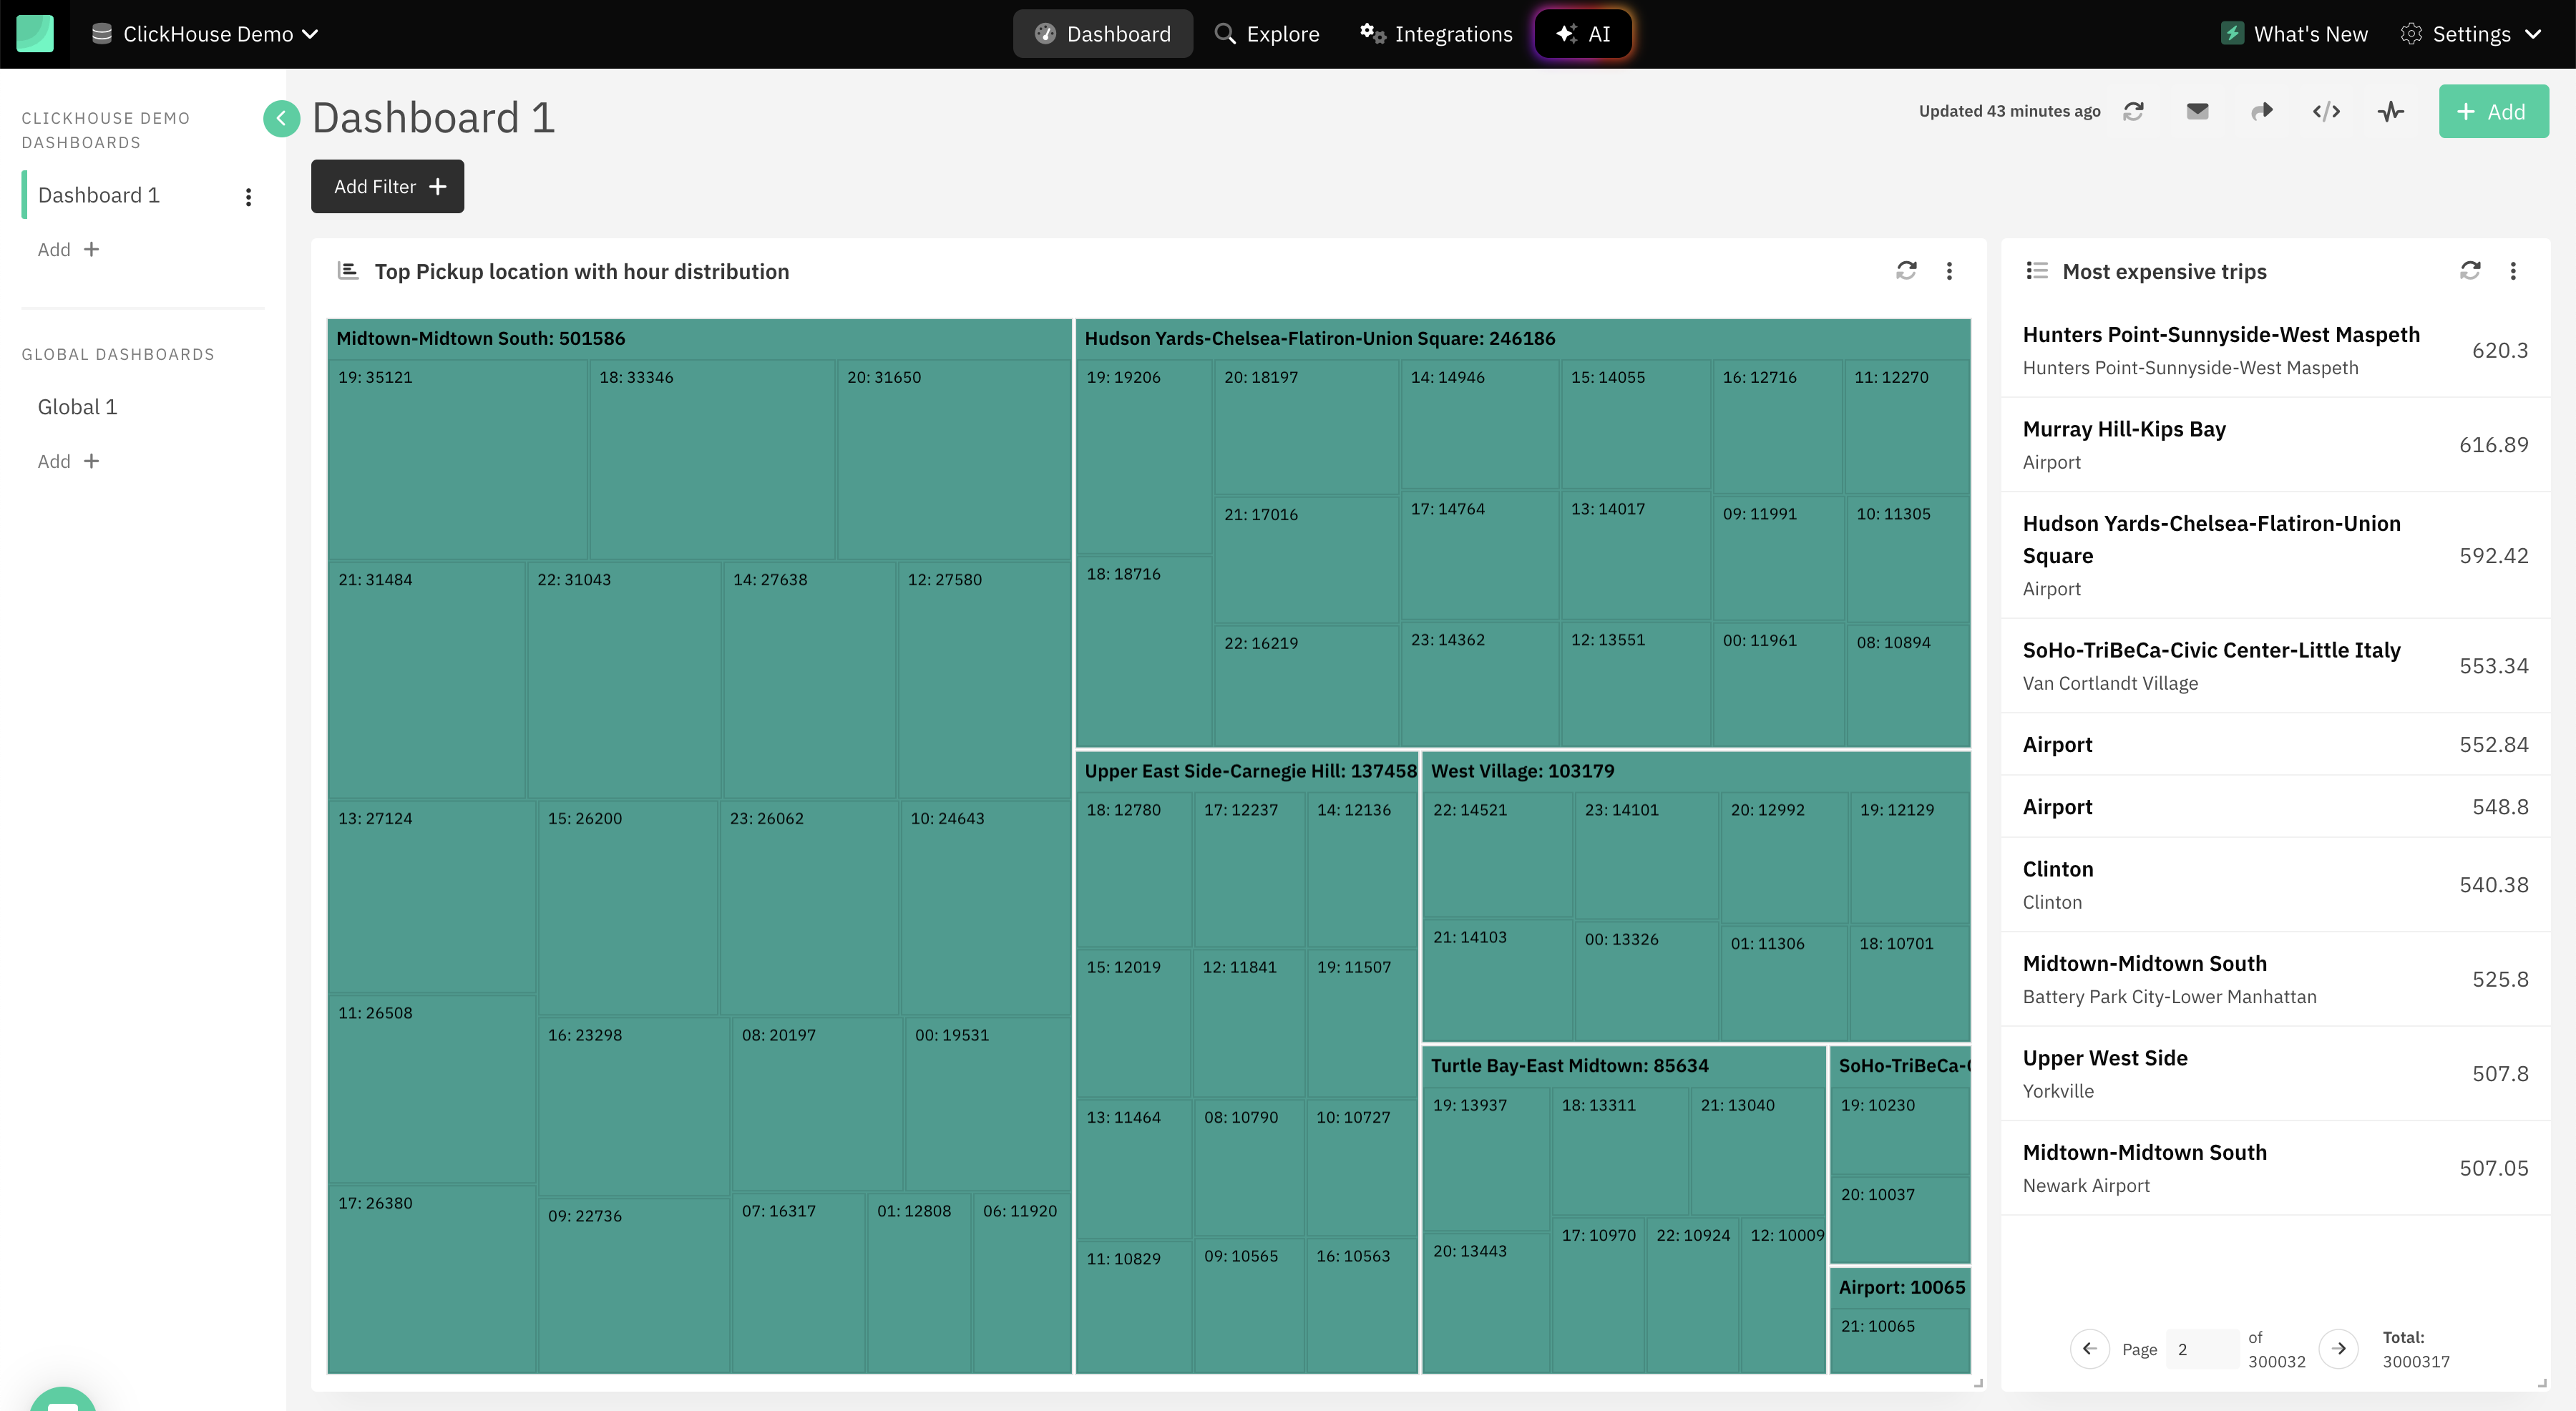Click the green Add button
Viewport: 2576px width, 1411px height.
(2493, 111)
